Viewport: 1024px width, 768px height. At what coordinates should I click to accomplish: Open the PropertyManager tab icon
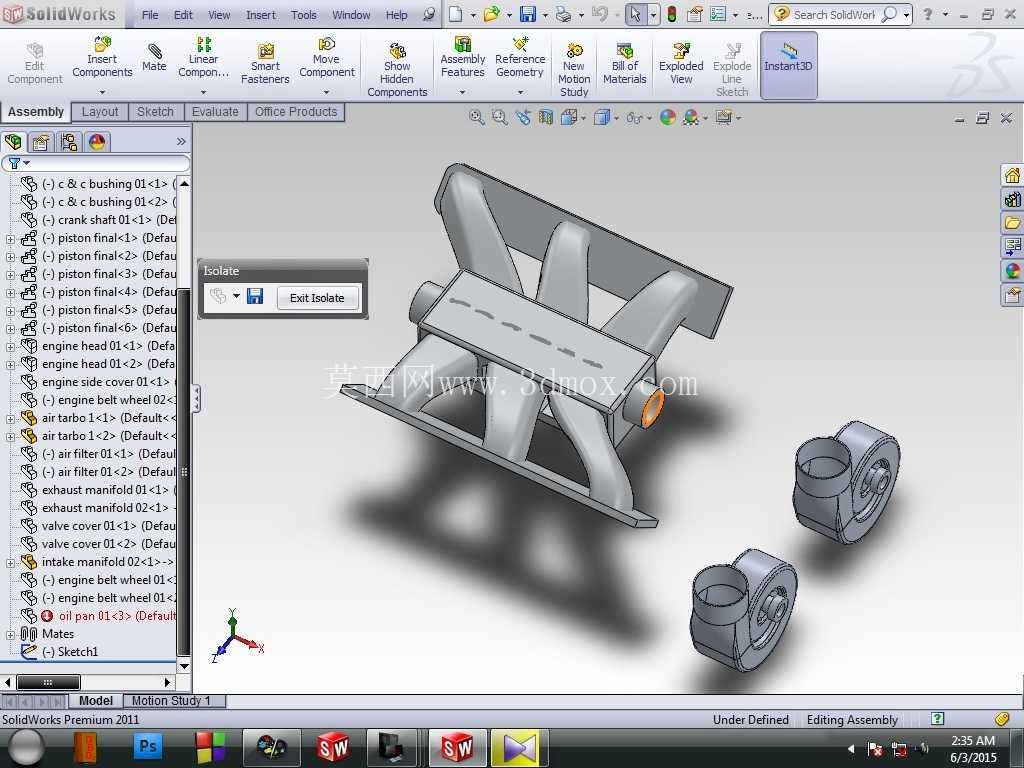(x=41, y=142)
